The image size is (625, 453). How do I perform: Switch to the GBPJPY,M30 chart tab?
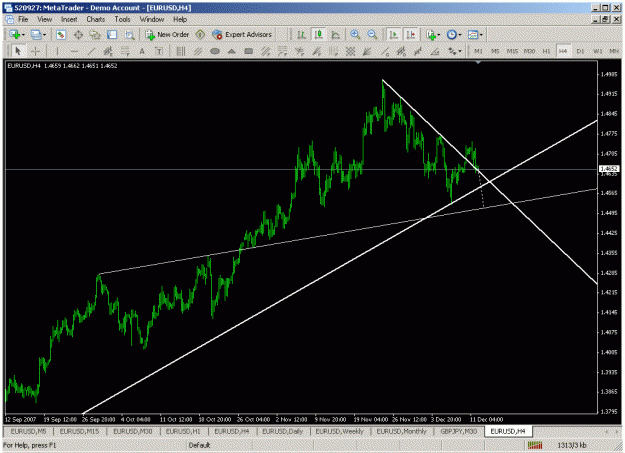click(458, 431)
